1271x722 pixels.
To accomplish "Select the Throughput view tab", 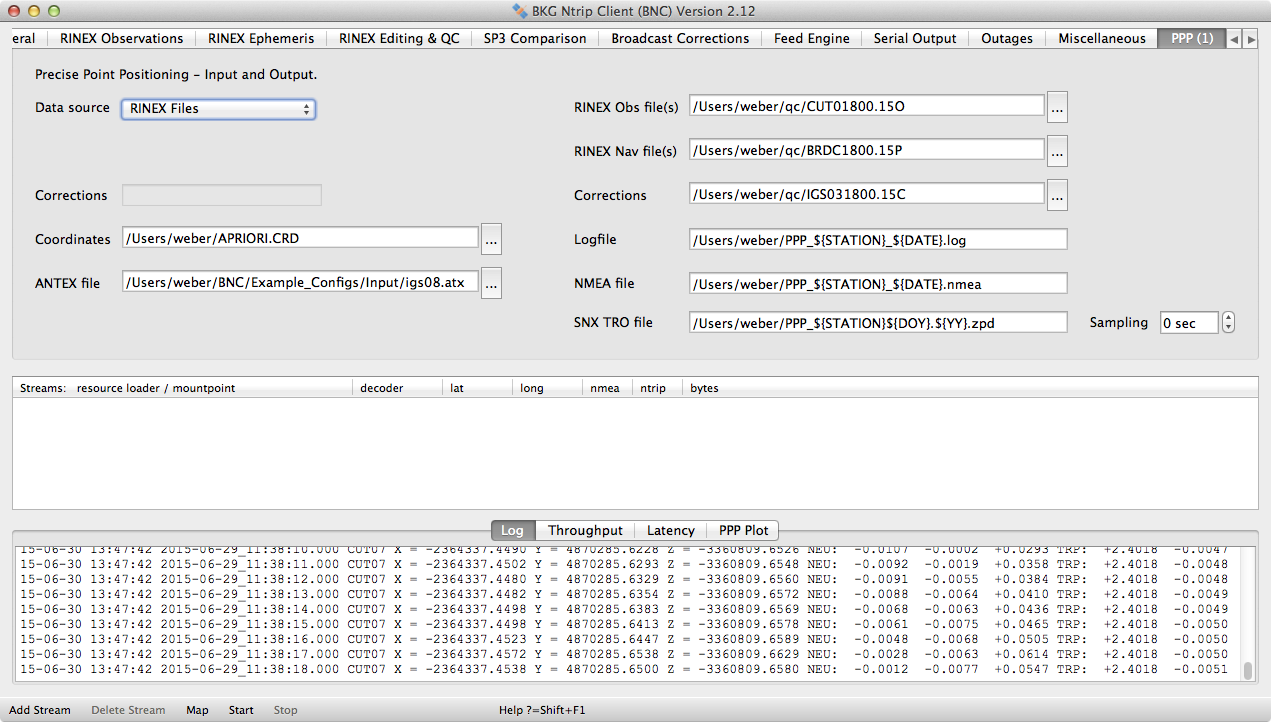I will (585, 531).
